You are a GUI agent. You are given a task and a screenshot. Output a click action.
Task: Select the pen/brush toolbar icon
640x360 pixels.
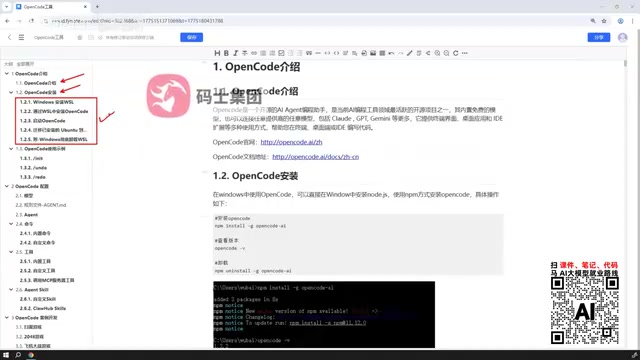409,53
